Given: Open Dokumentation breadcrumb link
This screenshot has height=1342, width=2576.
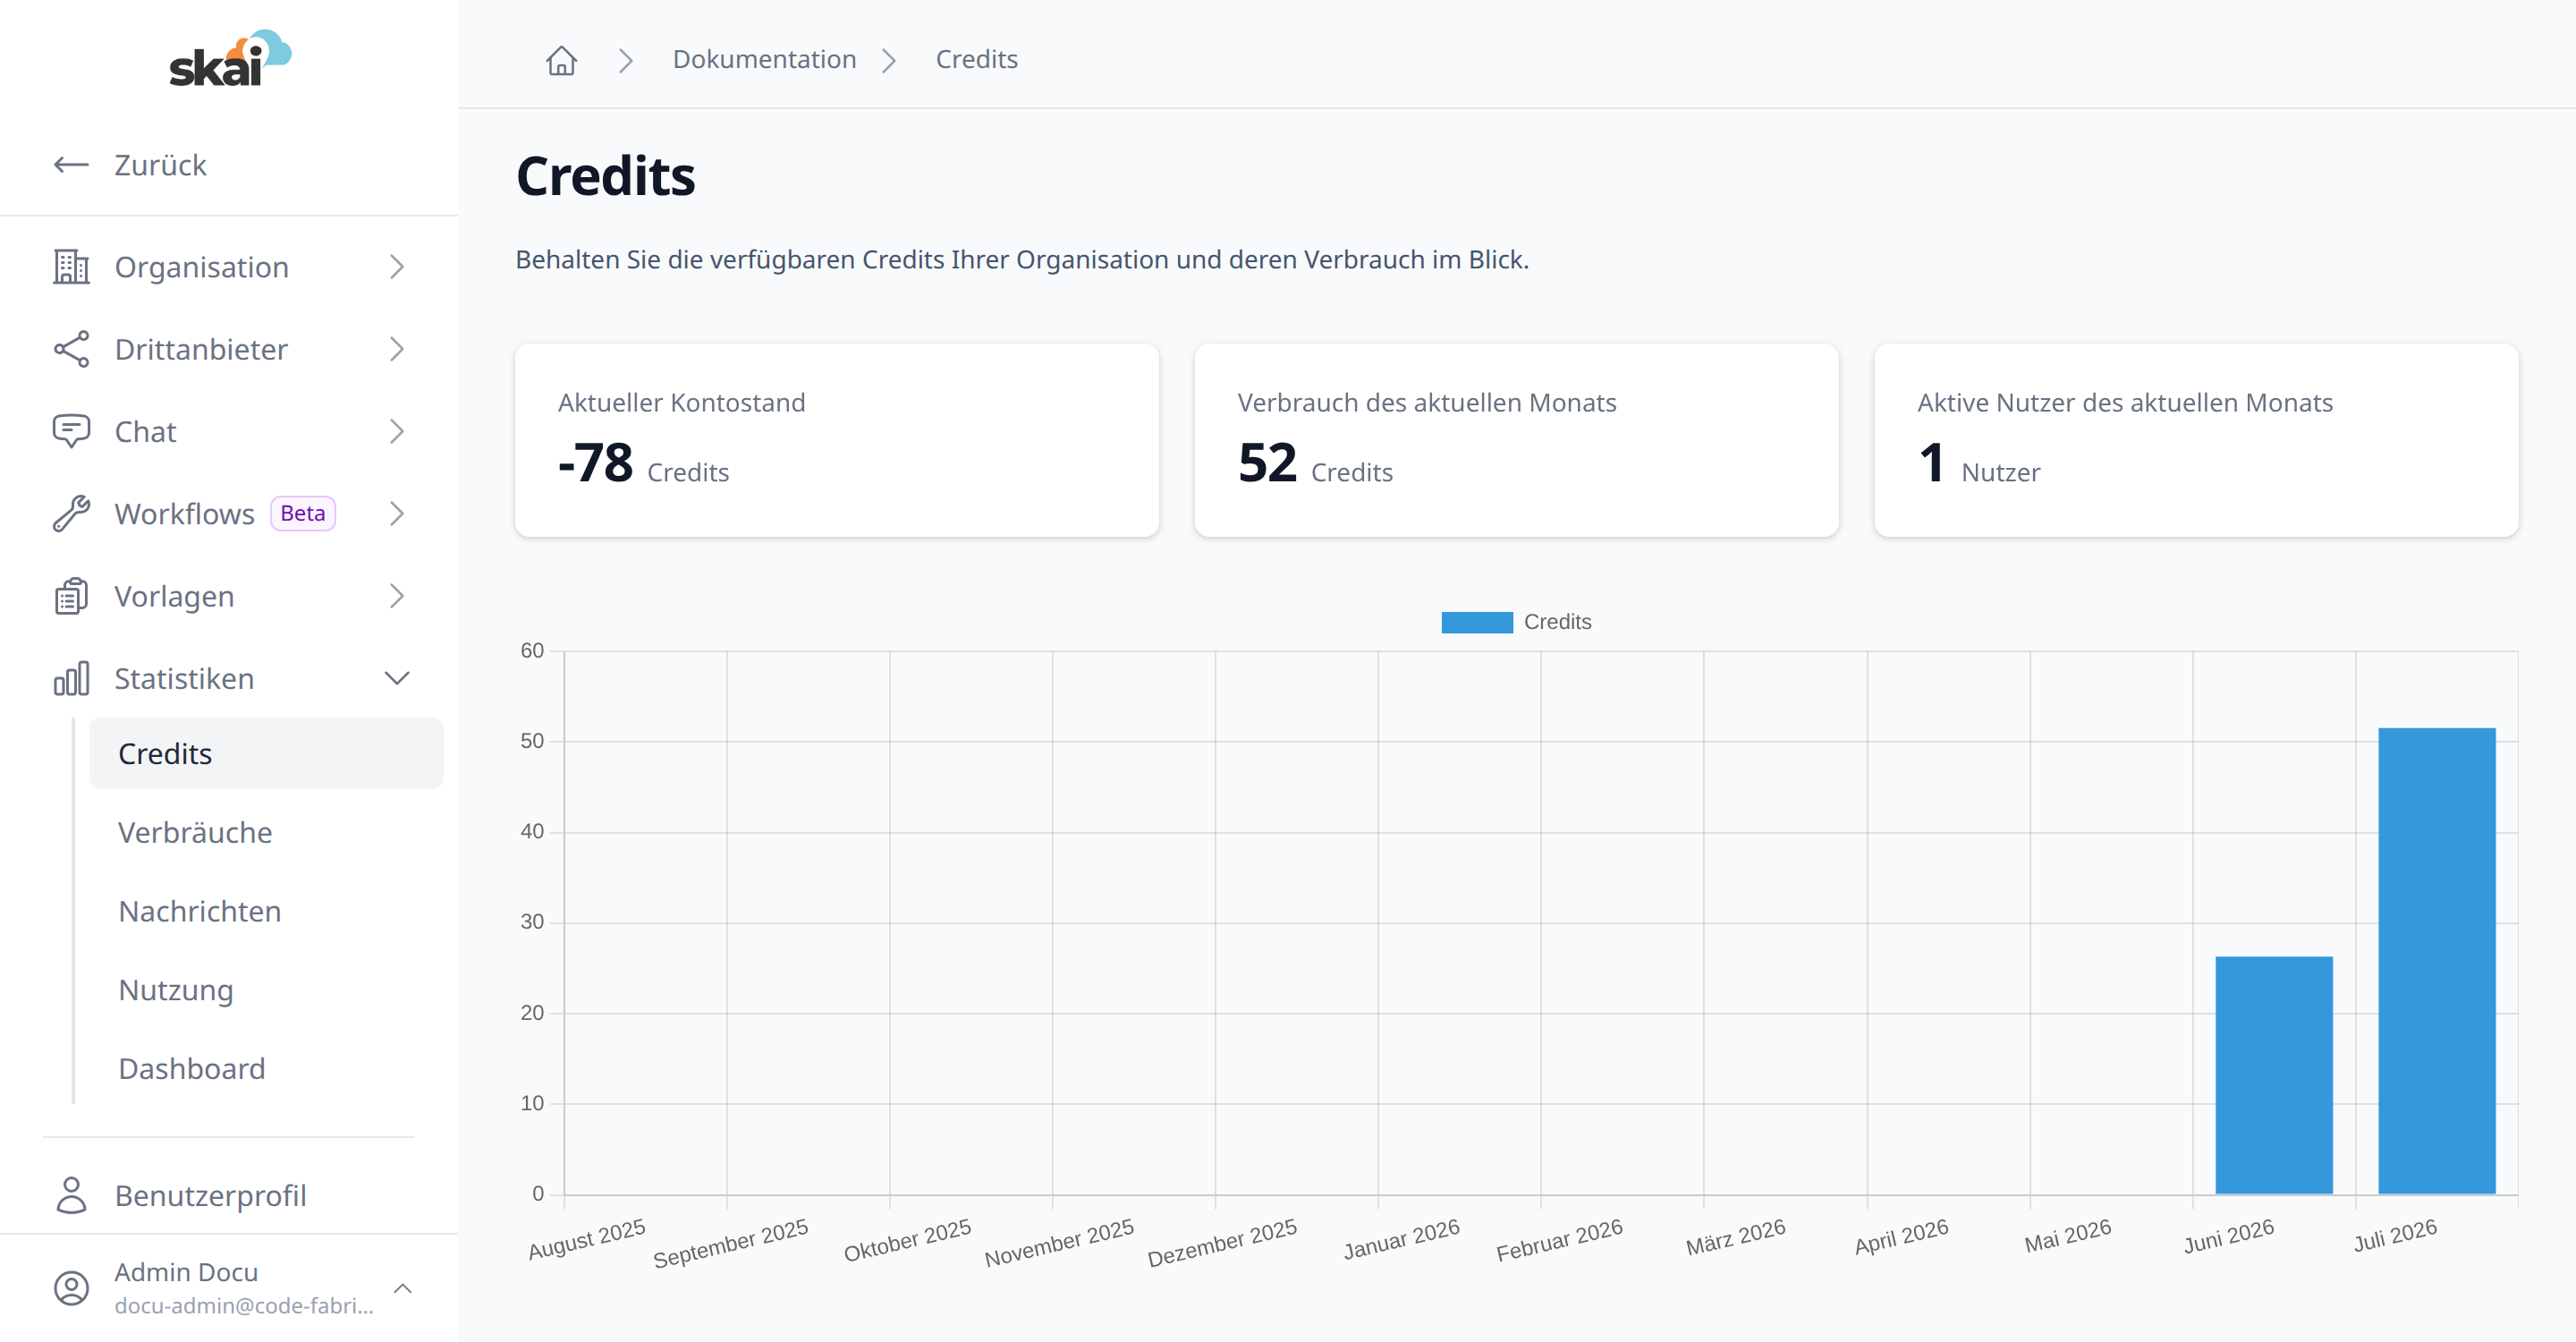Looking at the screenshot, I should click(x=764, y=59).
